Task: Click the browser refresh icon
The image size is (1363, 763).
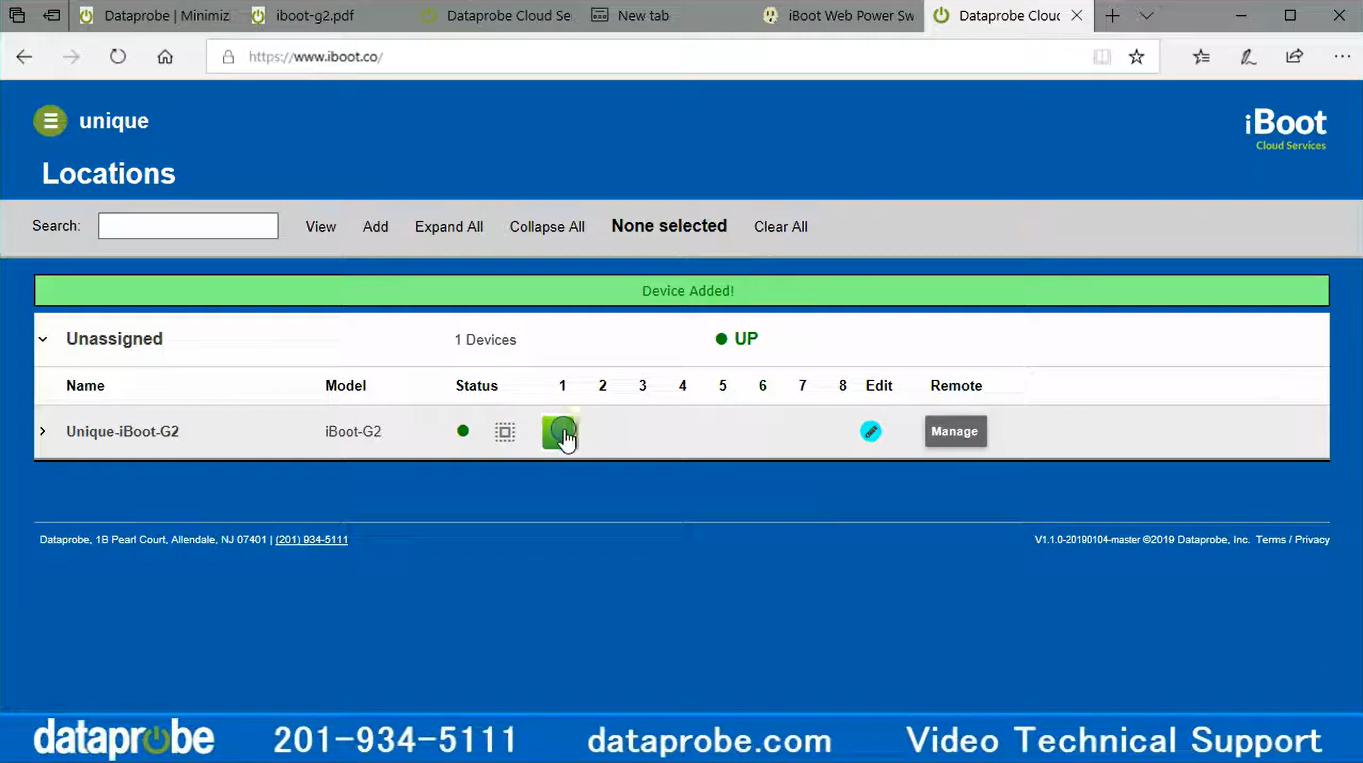Action: pyautogui.click(x=118, y=57)
